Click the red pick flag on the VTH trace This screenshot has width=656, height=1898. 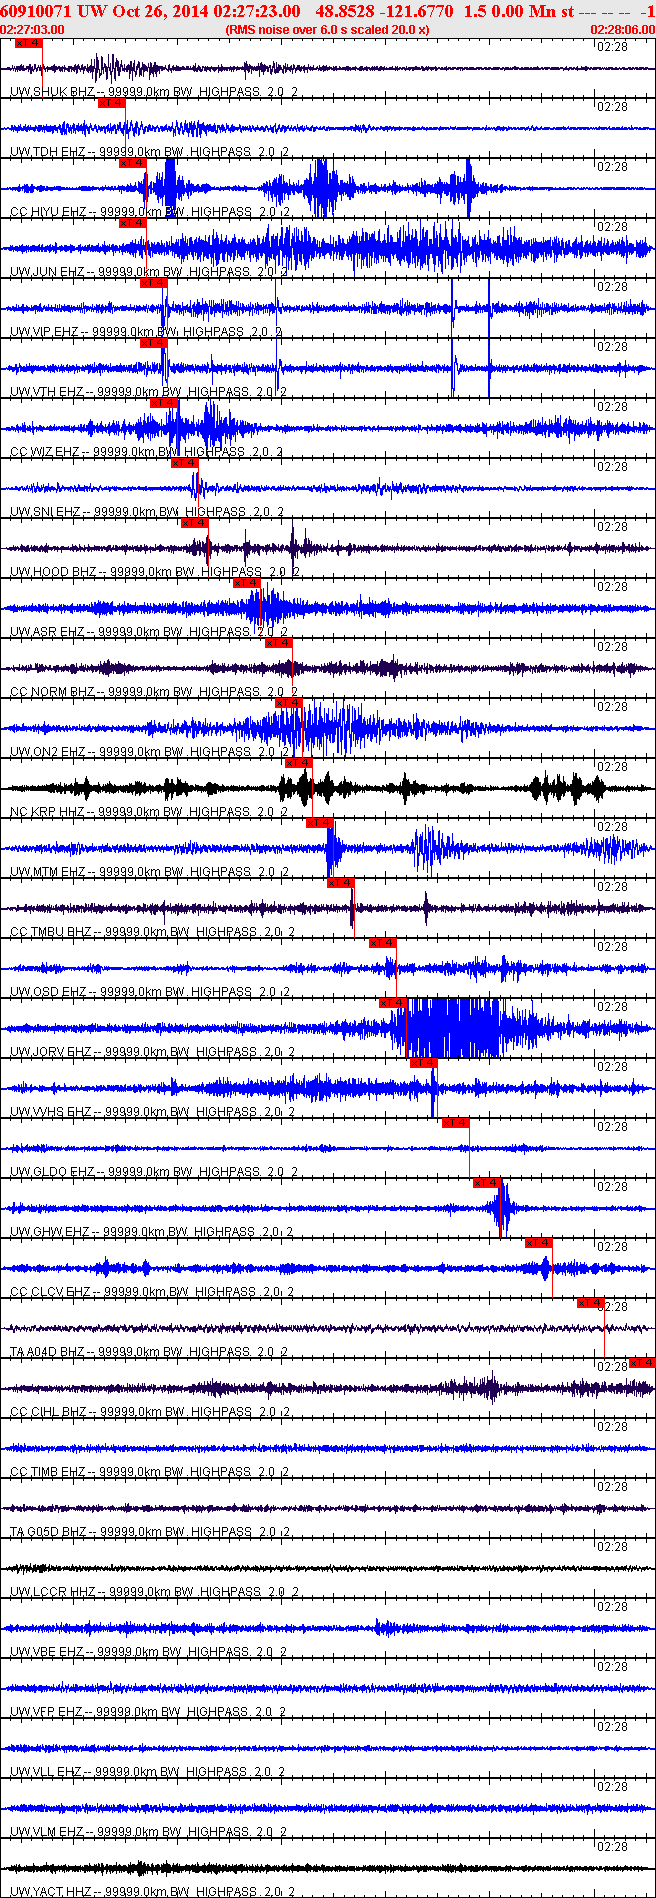tap(153, 343)
